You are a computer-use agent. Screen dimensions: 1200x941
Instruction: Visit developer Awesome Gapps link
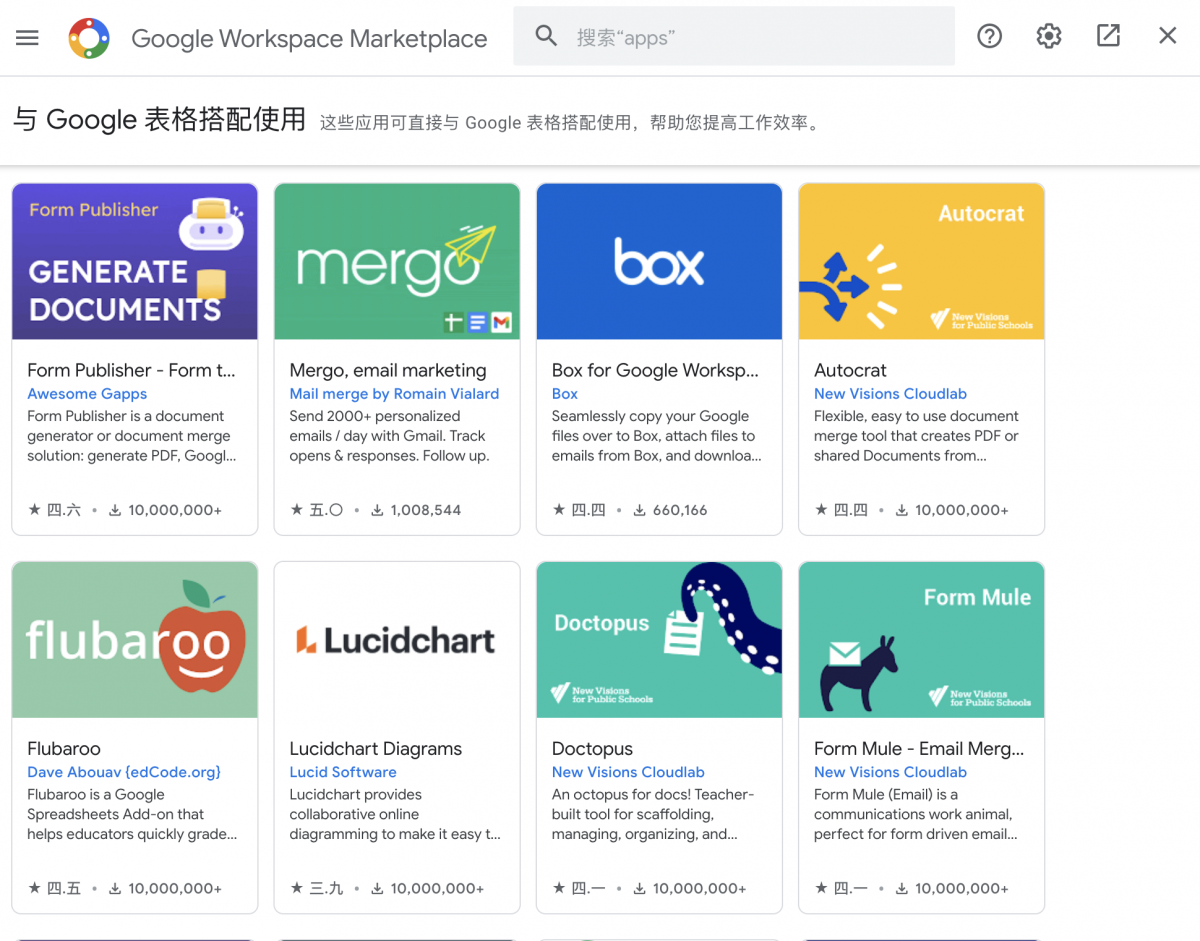pyautogui.click(x=87, y=394)
